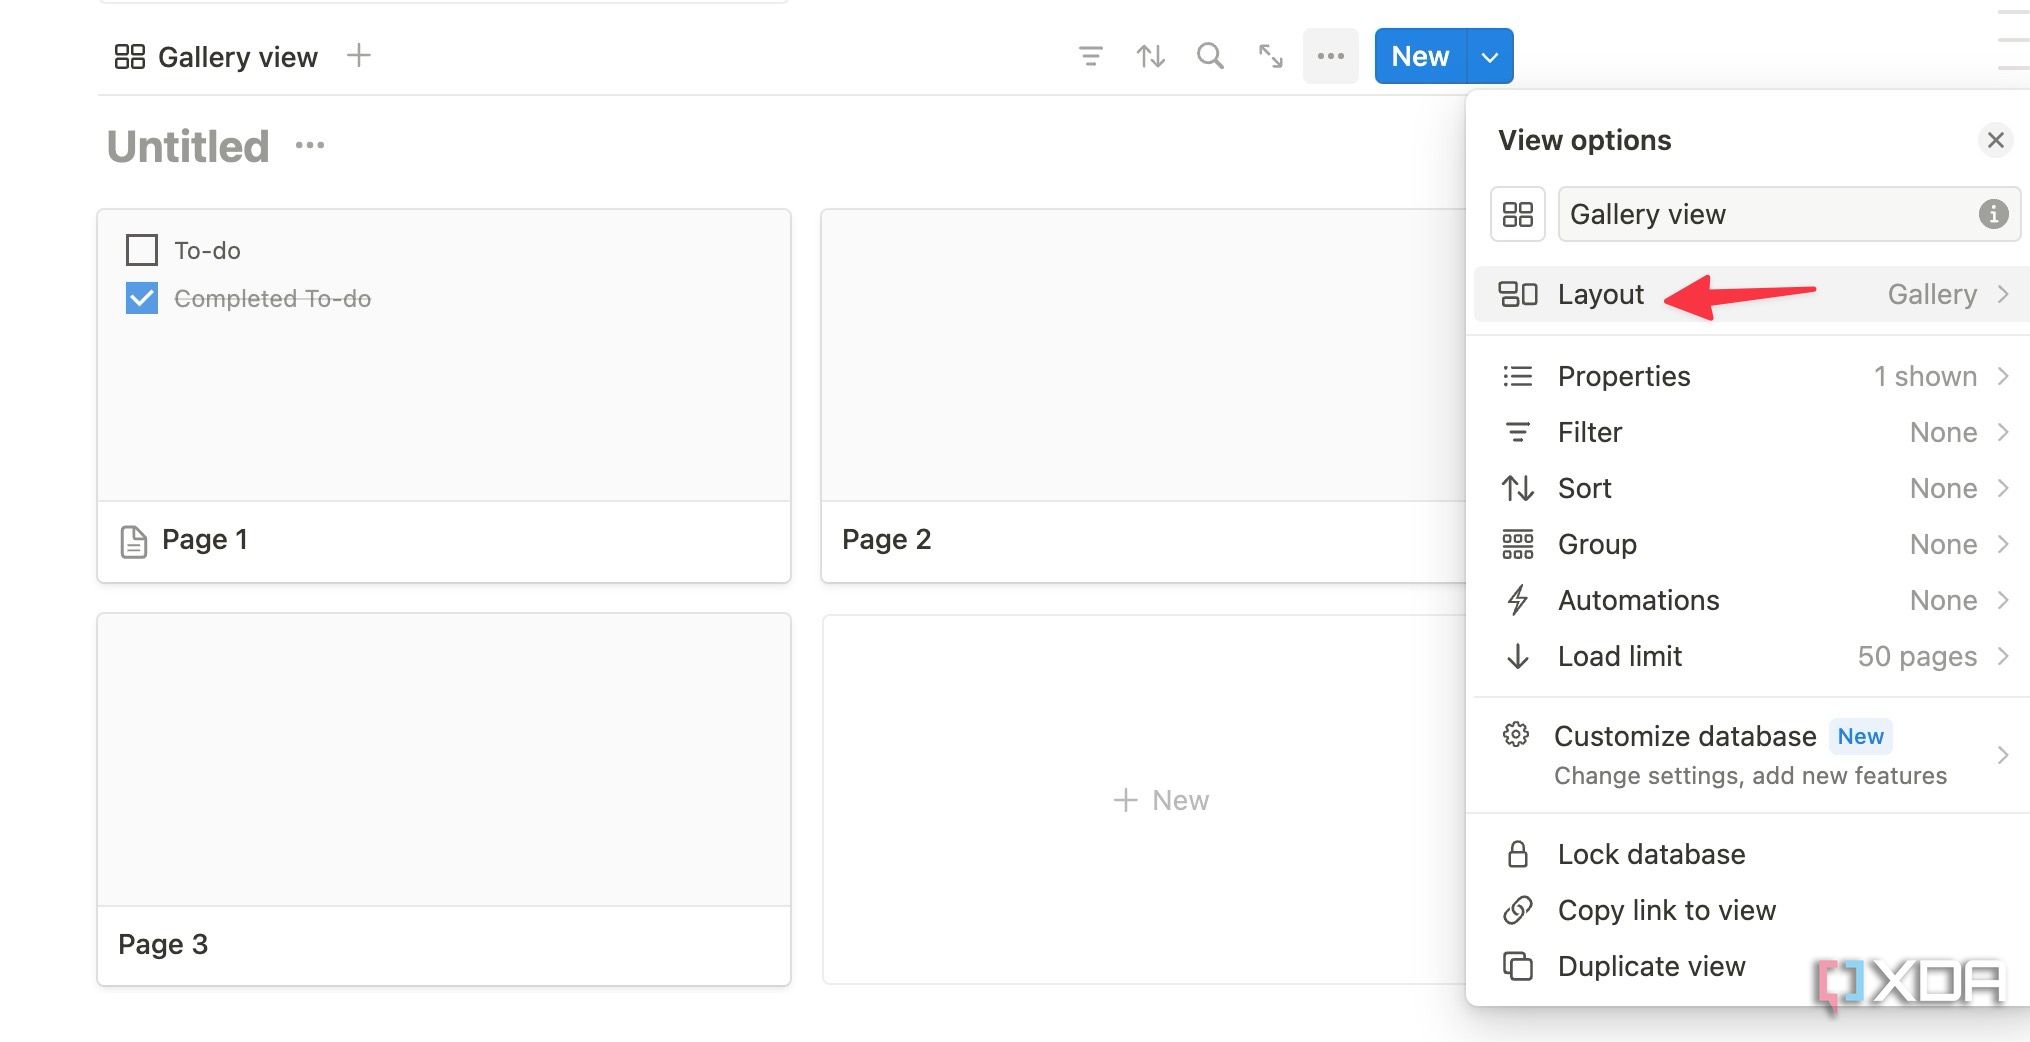Click the gear icon beside Customize database
The image size is (2030, 1042).
[x=1516, y=735]
